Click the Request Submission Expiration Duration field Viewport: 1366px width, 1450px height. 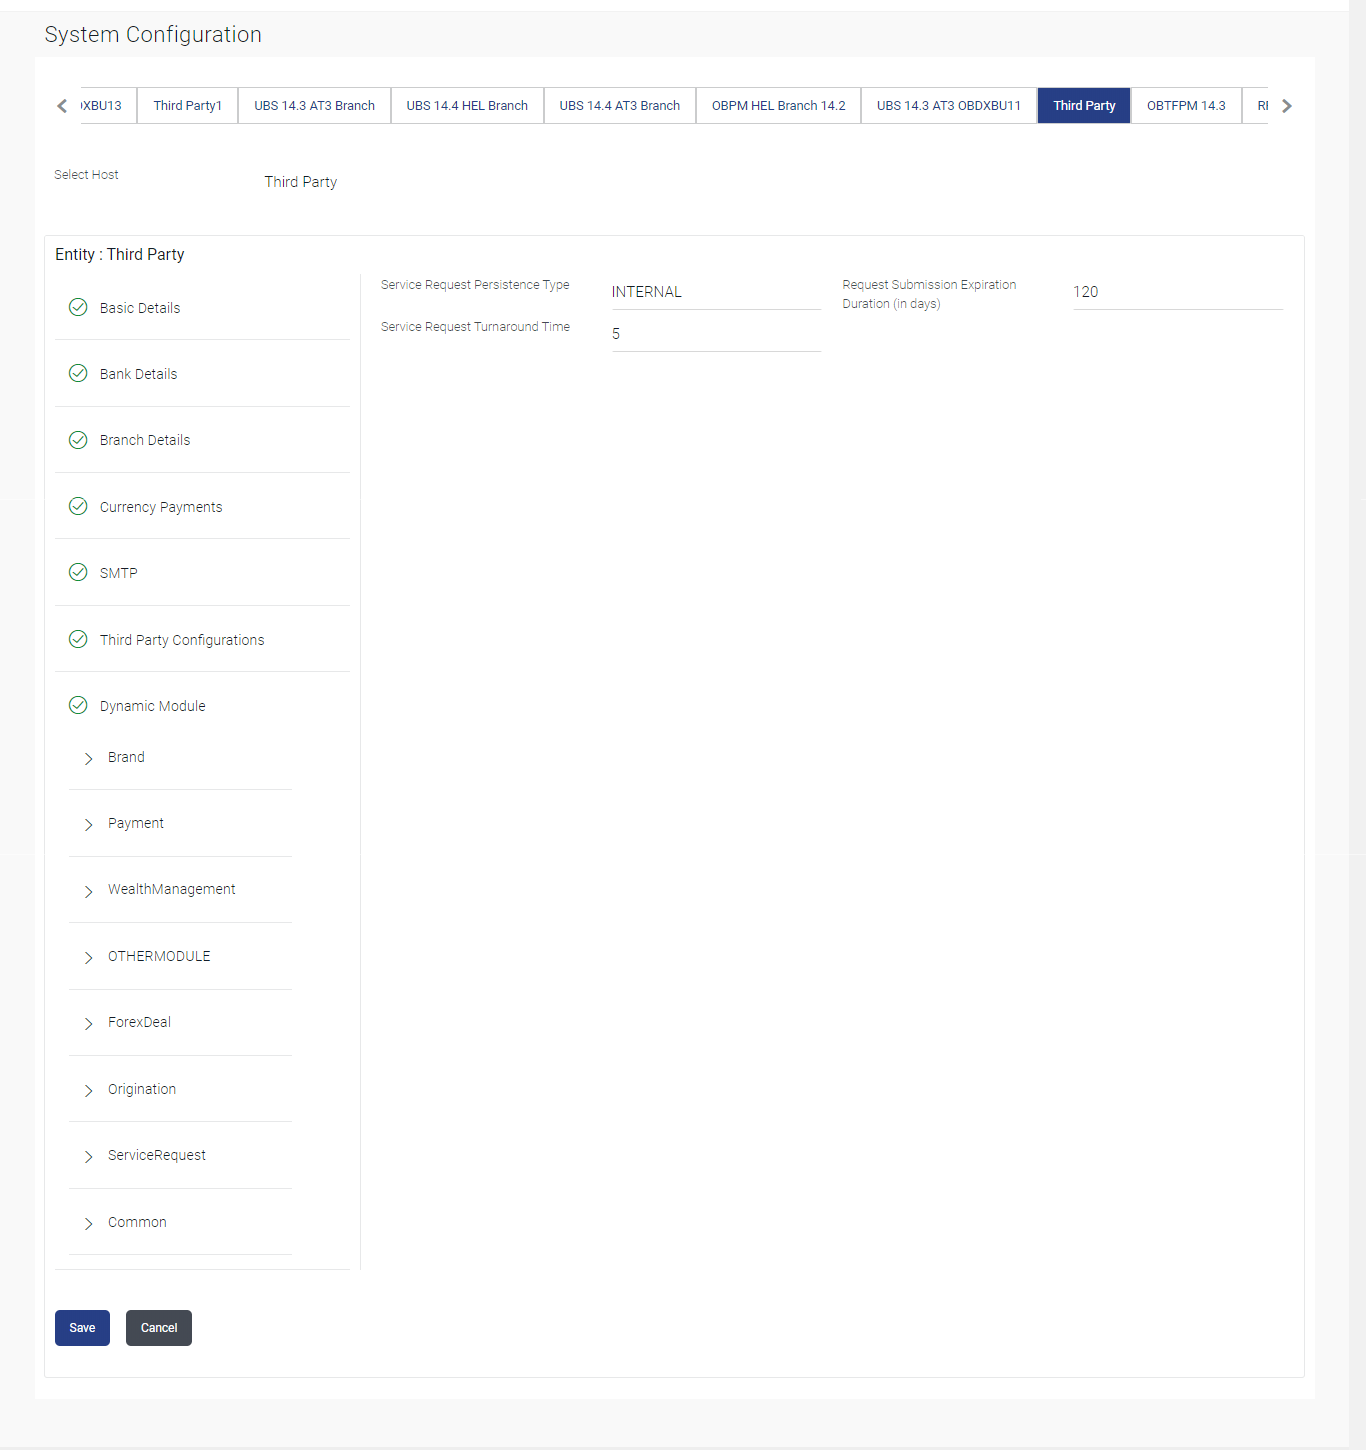click(1178, 292)
